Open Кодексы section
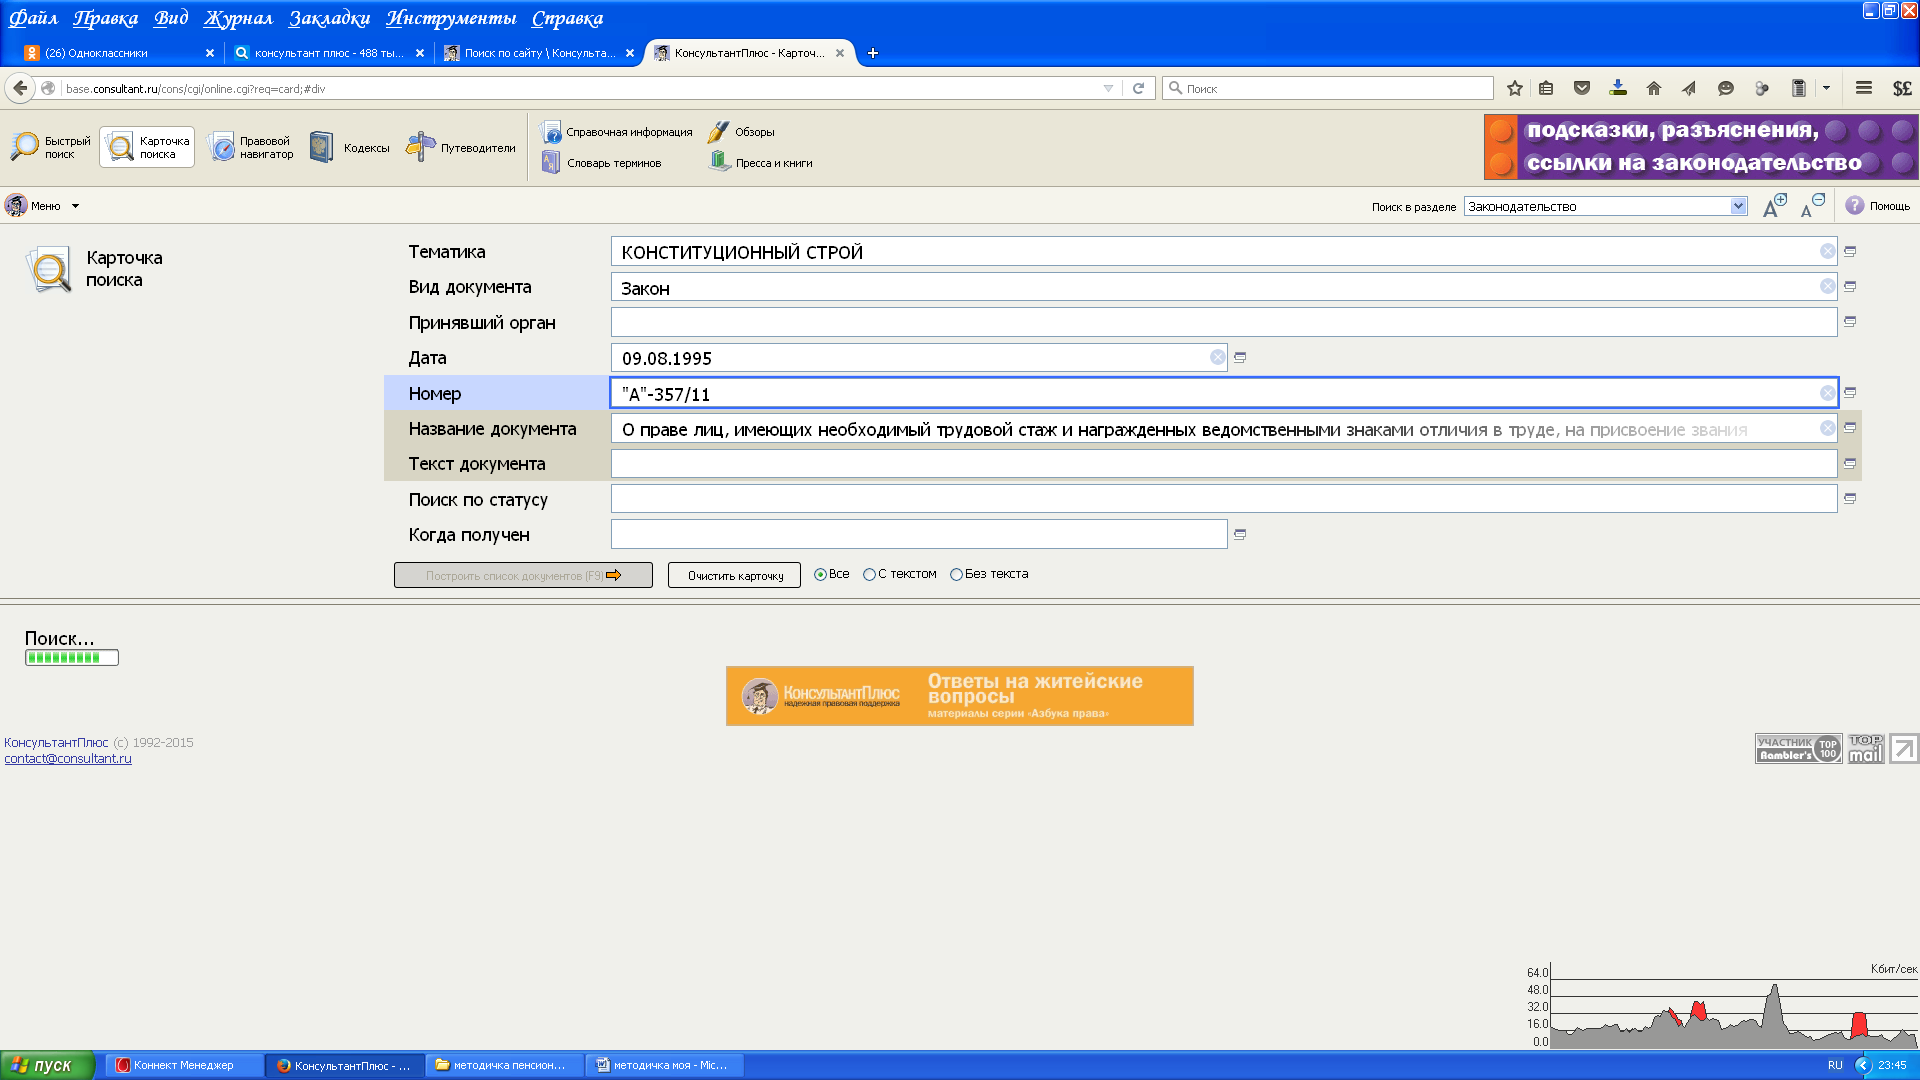Image resolution: width=1920 pixels, height=1080 pixels. point(350,147)
